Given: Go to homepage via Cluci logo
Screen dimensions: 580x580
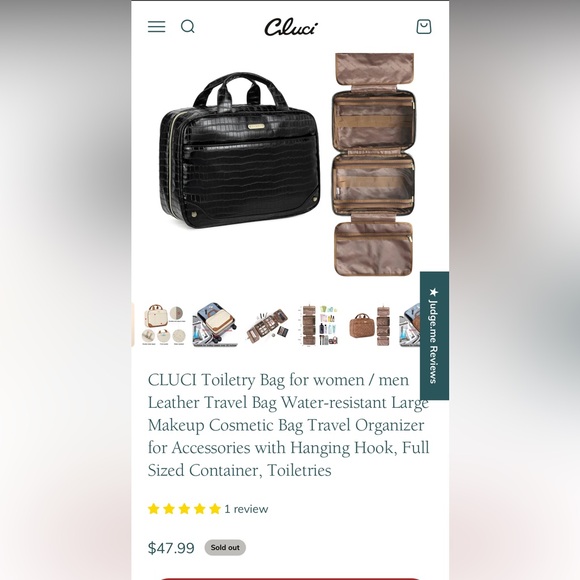Looking at the screenshot, I should (291, 27).
